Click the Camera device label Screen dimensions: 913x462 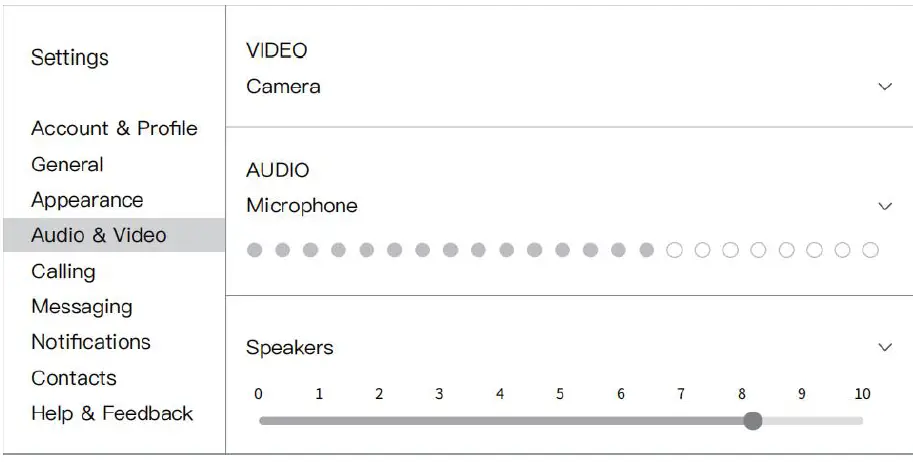pos(283,87)
